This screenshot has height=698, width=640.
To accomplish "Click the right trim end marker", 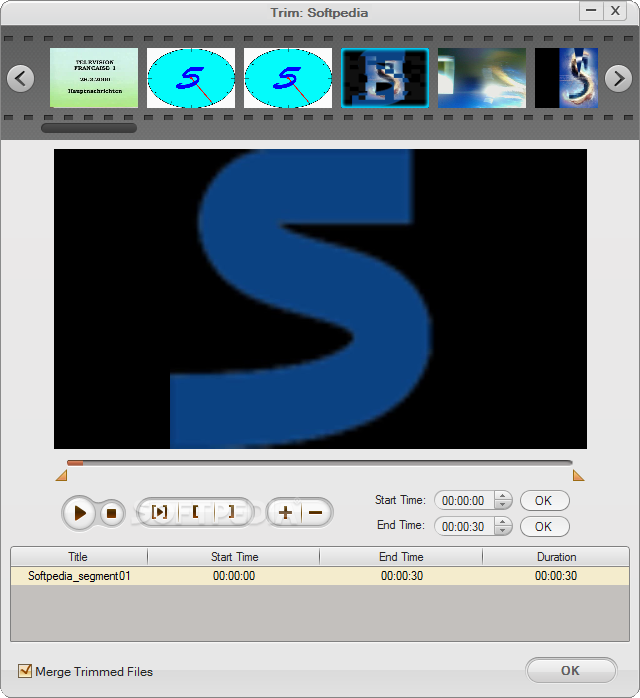I will tap(578, 475).
